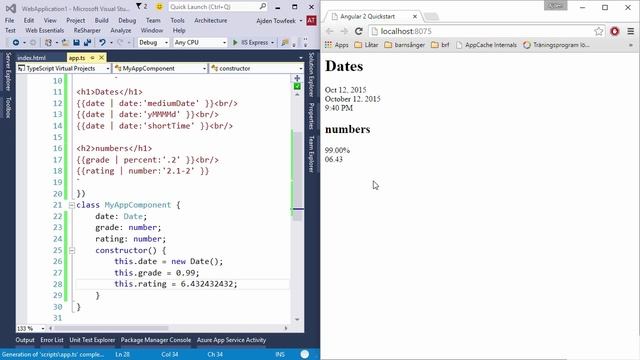Open the Debug menu
The image size is (640, 360).
point(127,20)
